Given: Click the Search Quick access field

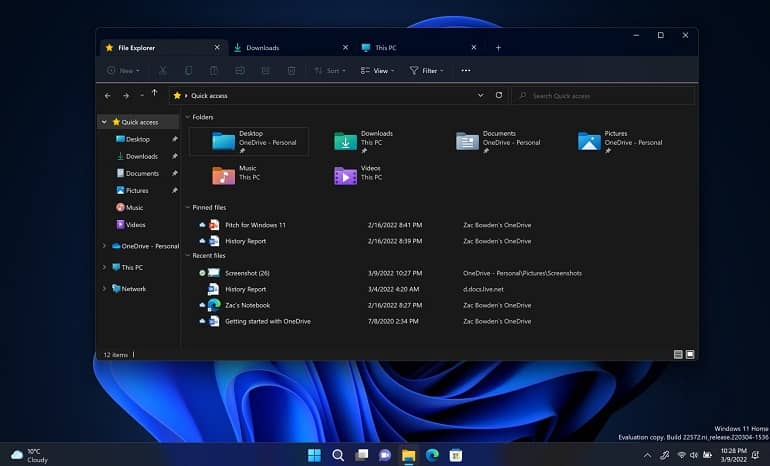Looking at the screenshot, I should tap(603, 96).
